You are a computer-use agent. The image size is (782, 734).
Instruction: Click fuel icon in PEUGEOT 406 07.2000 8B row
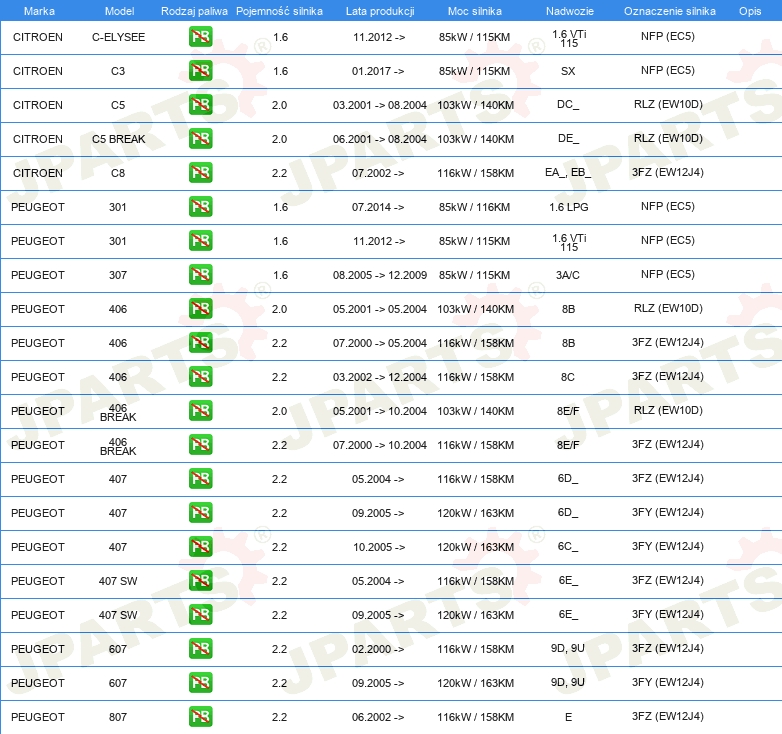(200, 343)
